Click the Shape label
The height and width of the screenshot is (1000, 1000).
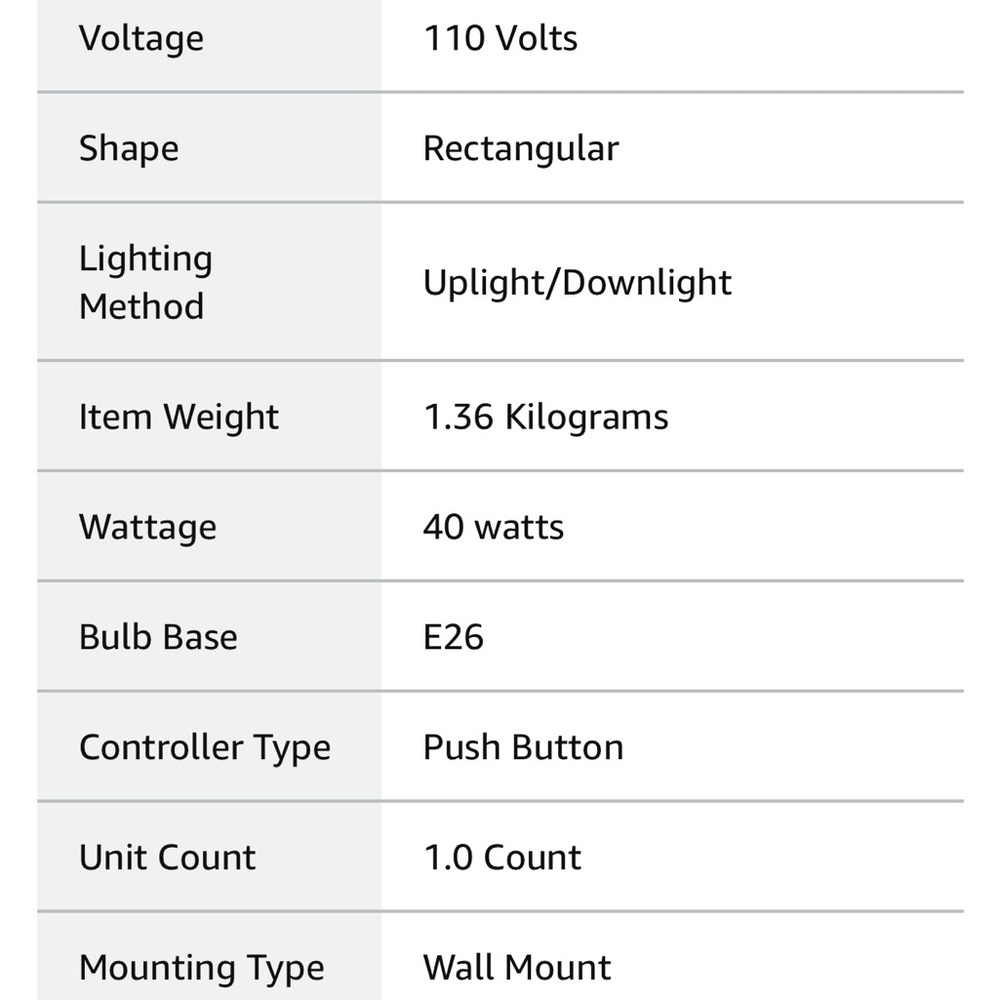129,149
